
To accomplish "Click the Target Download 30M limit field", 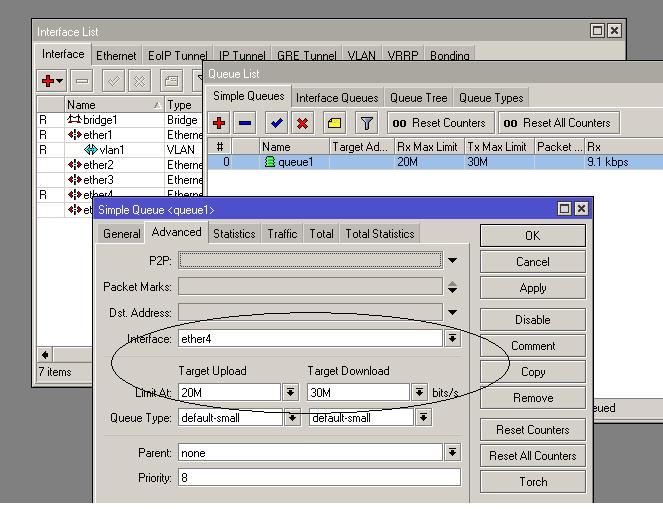I will (x=358, y=392).
